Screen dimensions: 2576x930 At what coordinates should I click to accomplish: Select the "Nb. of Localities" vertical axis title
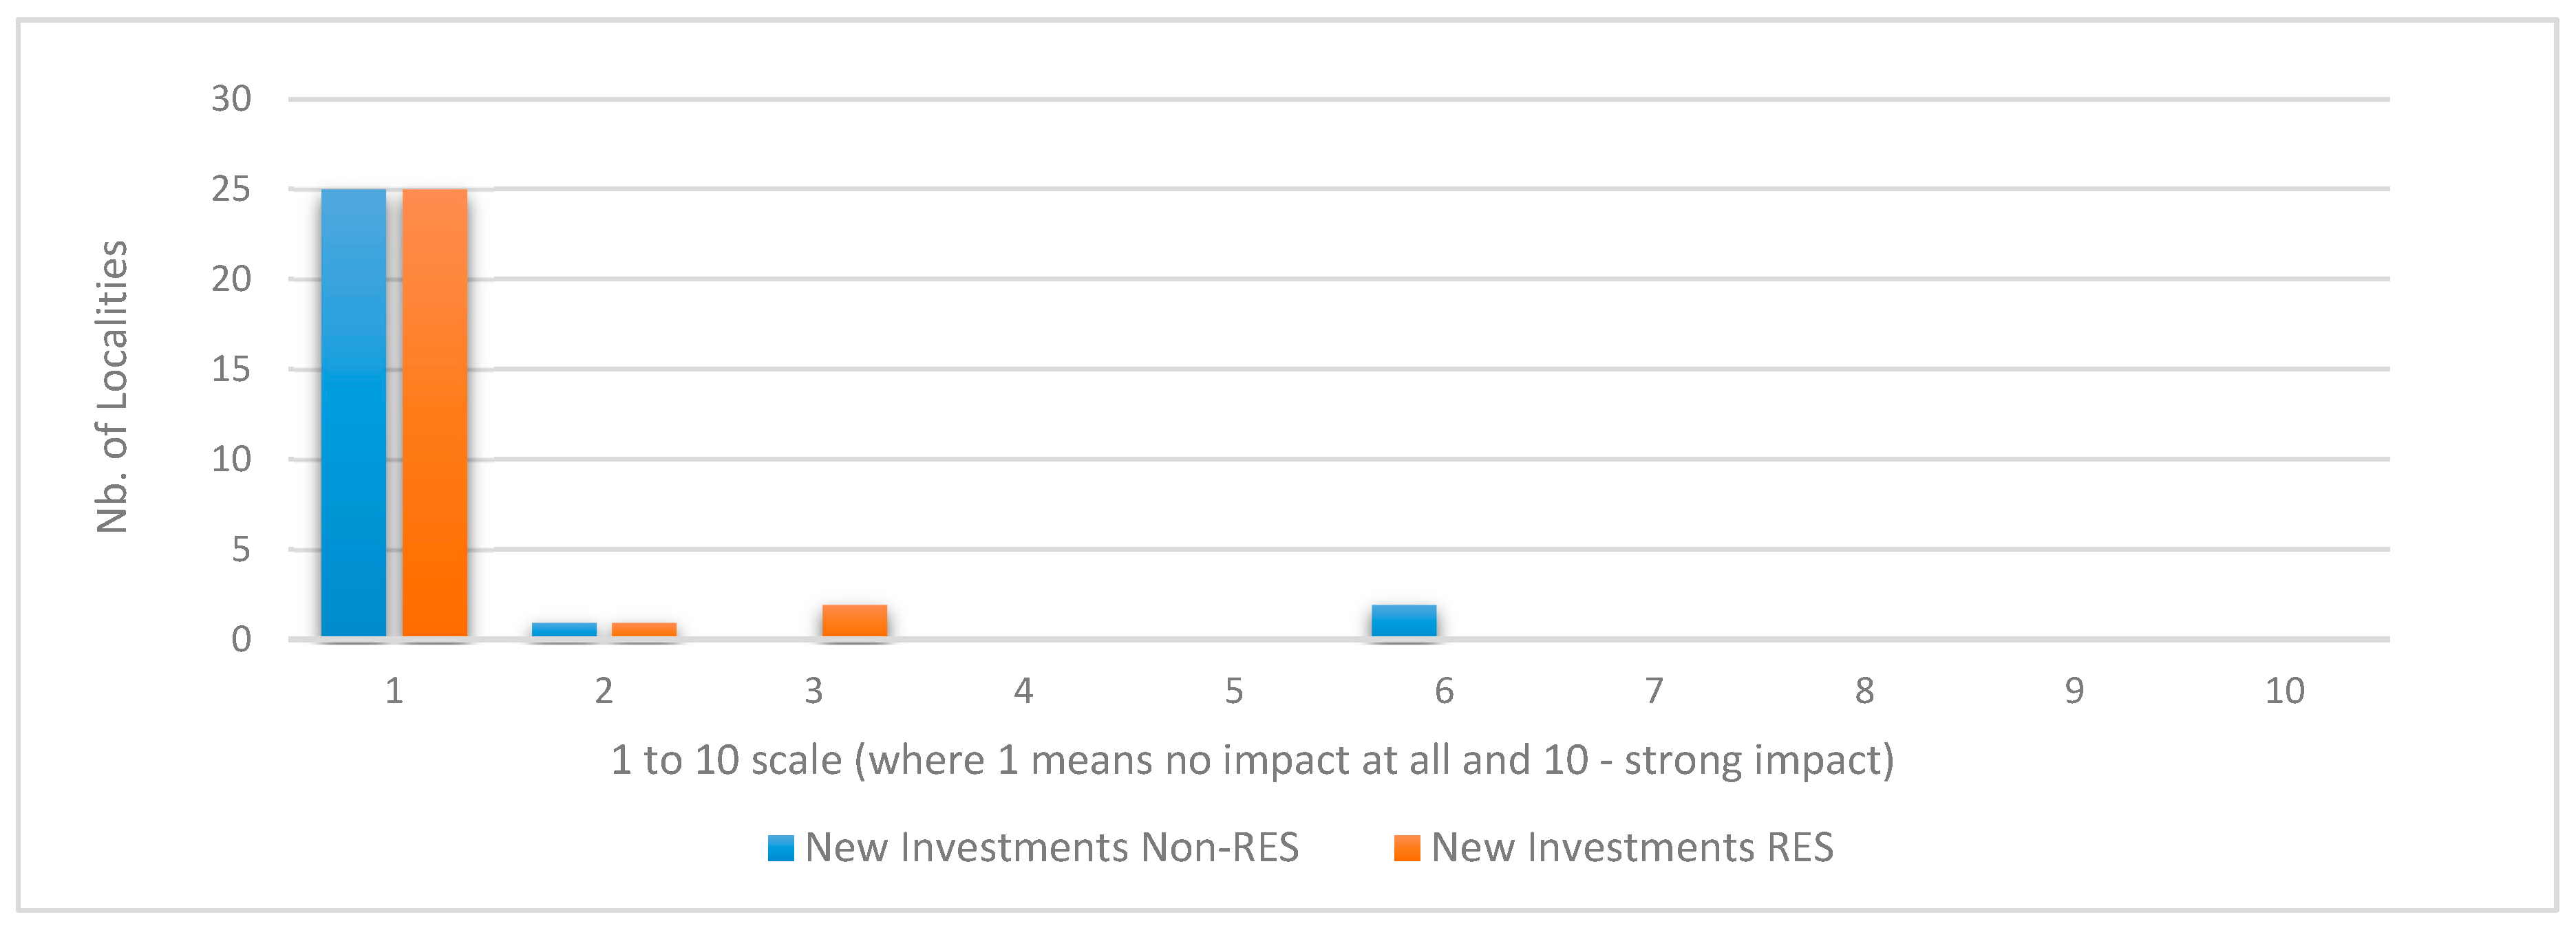click(x=112, y=386)
